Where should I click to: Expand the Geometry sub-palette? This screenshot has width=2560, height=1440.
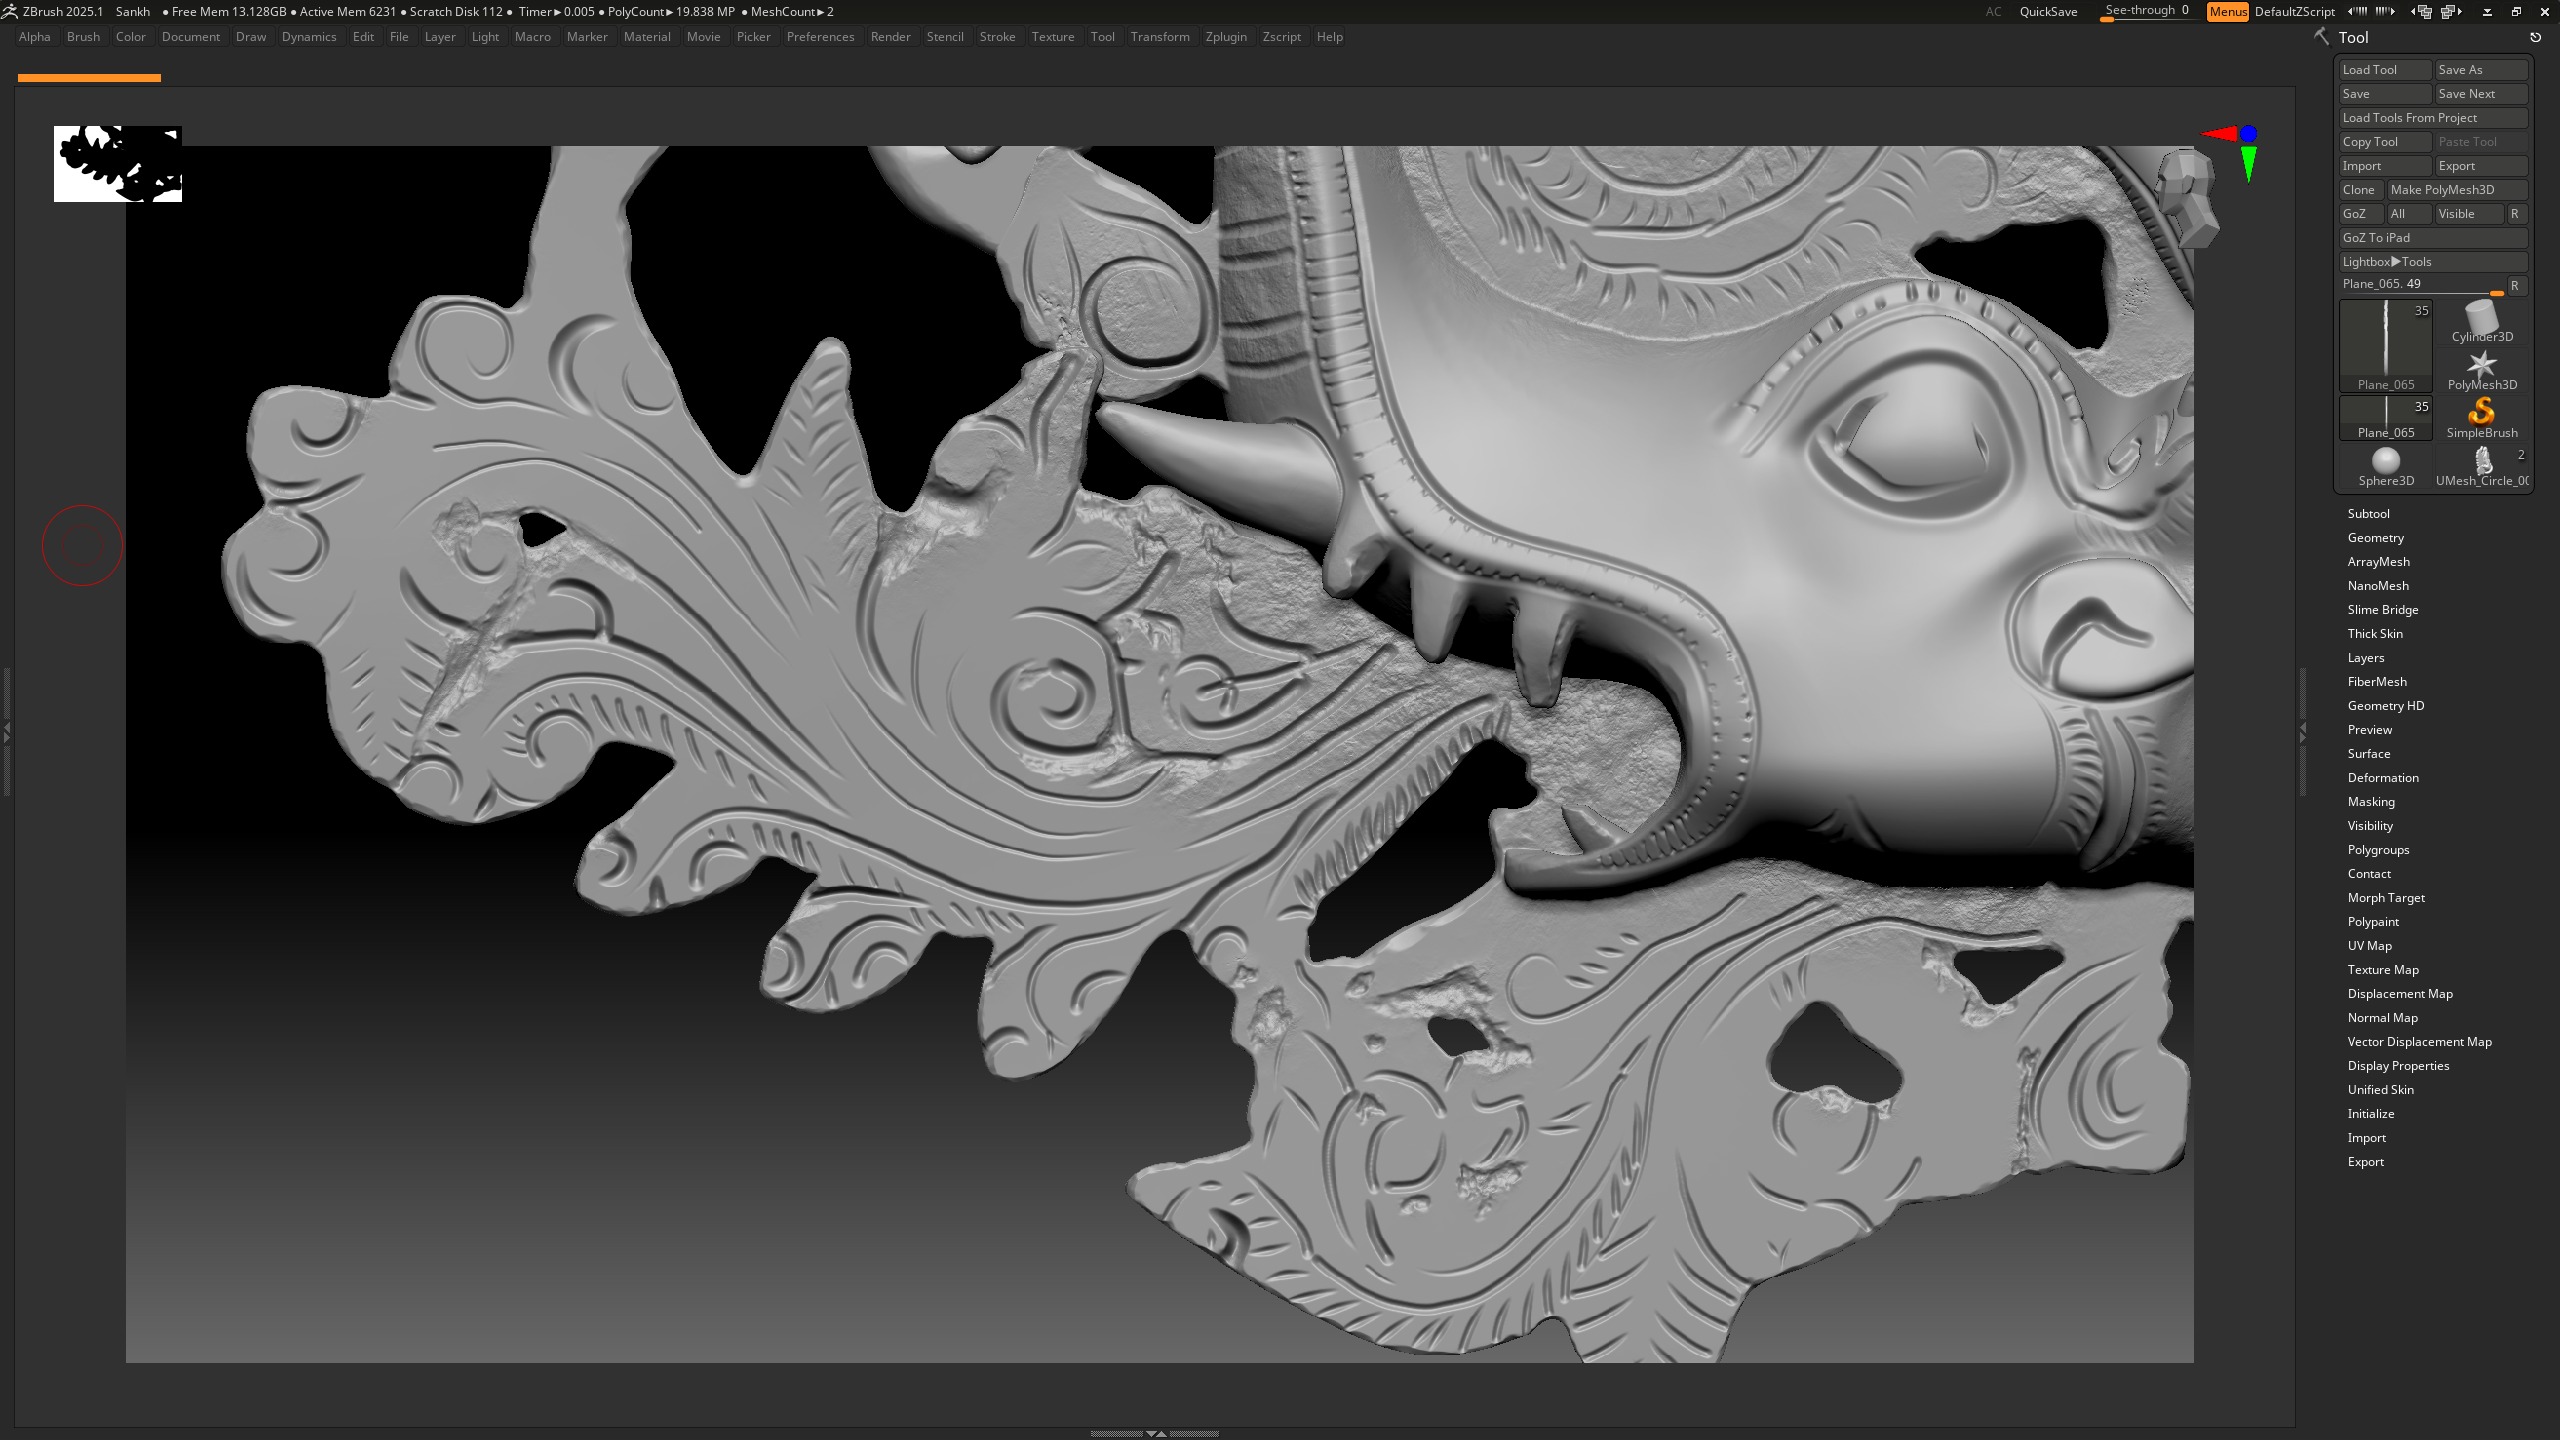pyautogui.click(x=2376, y=538)
